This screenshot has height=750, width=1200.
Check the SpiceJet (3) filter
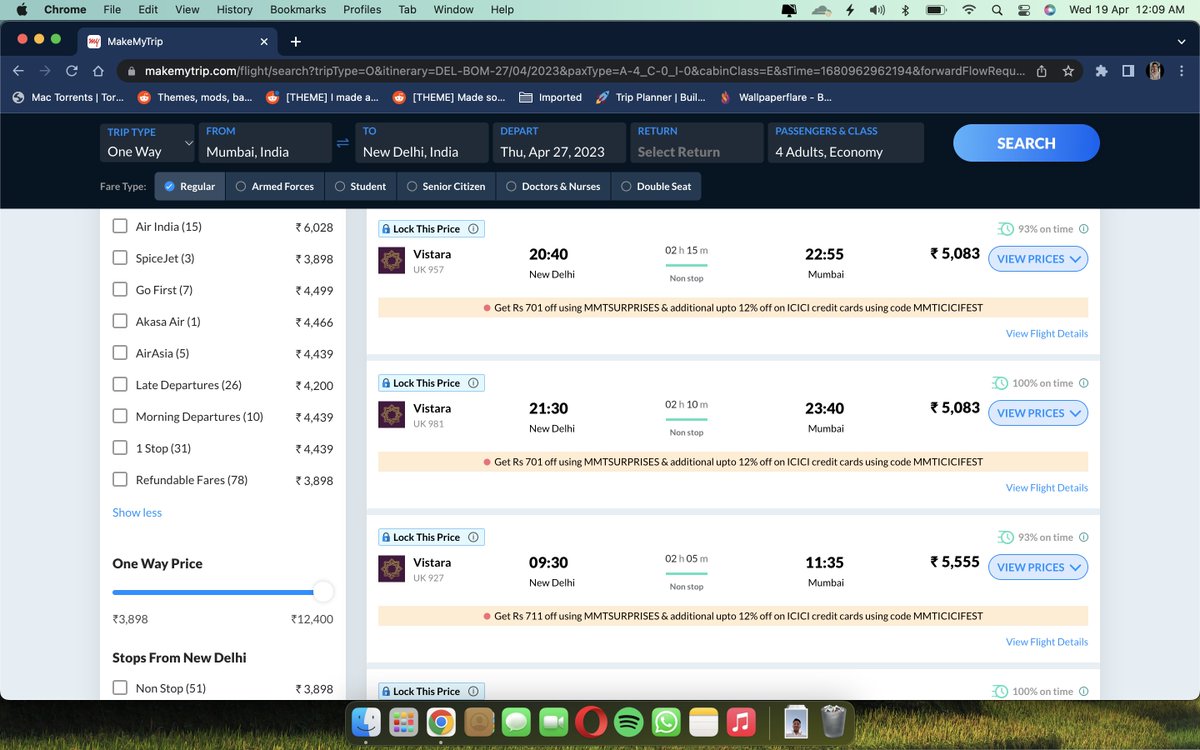120,258
